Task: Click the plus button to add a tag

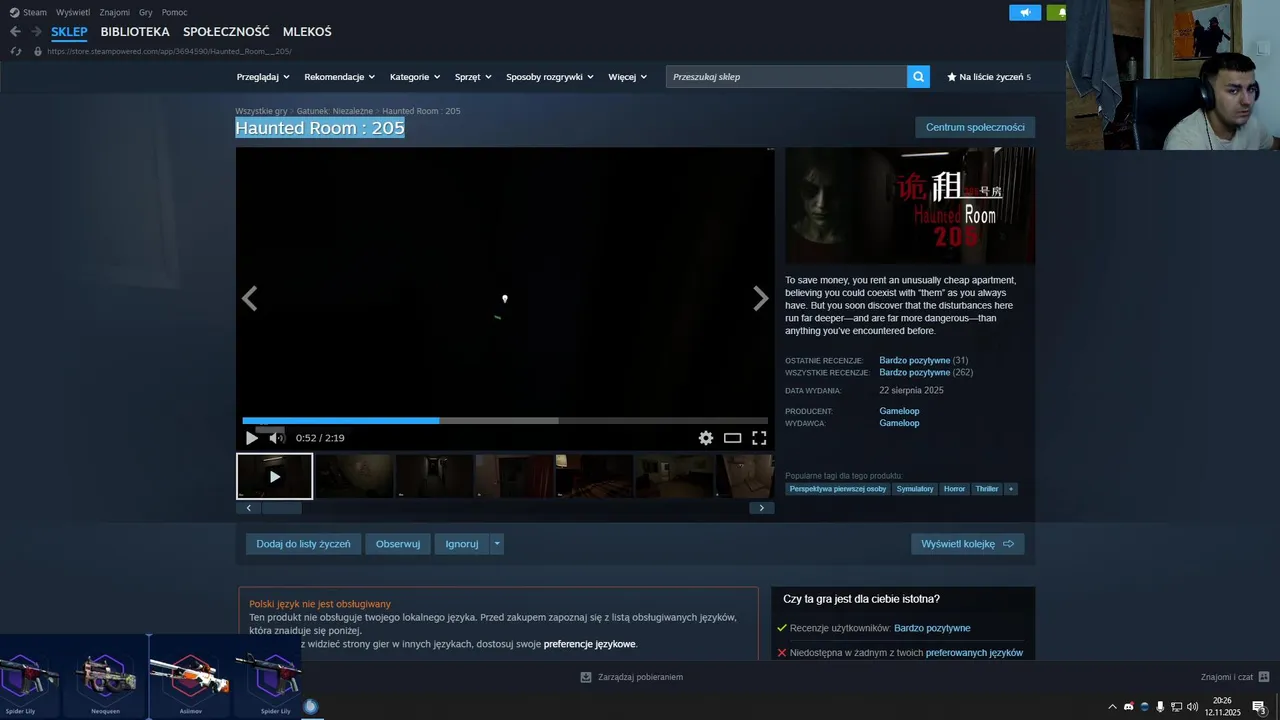Action: pos(1011,489)
